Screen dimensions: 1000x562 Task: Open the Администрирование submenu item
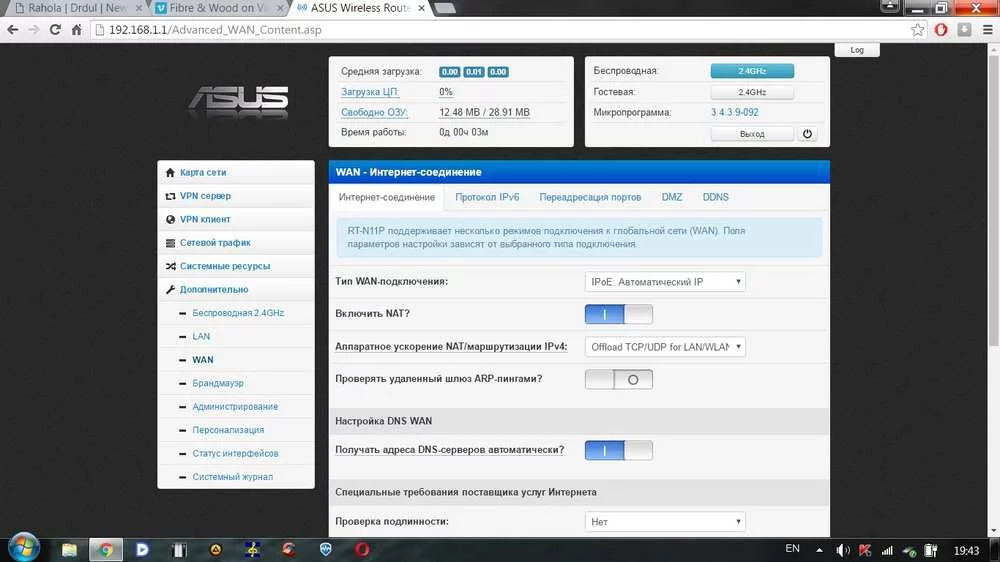click(x=236, y=406)
